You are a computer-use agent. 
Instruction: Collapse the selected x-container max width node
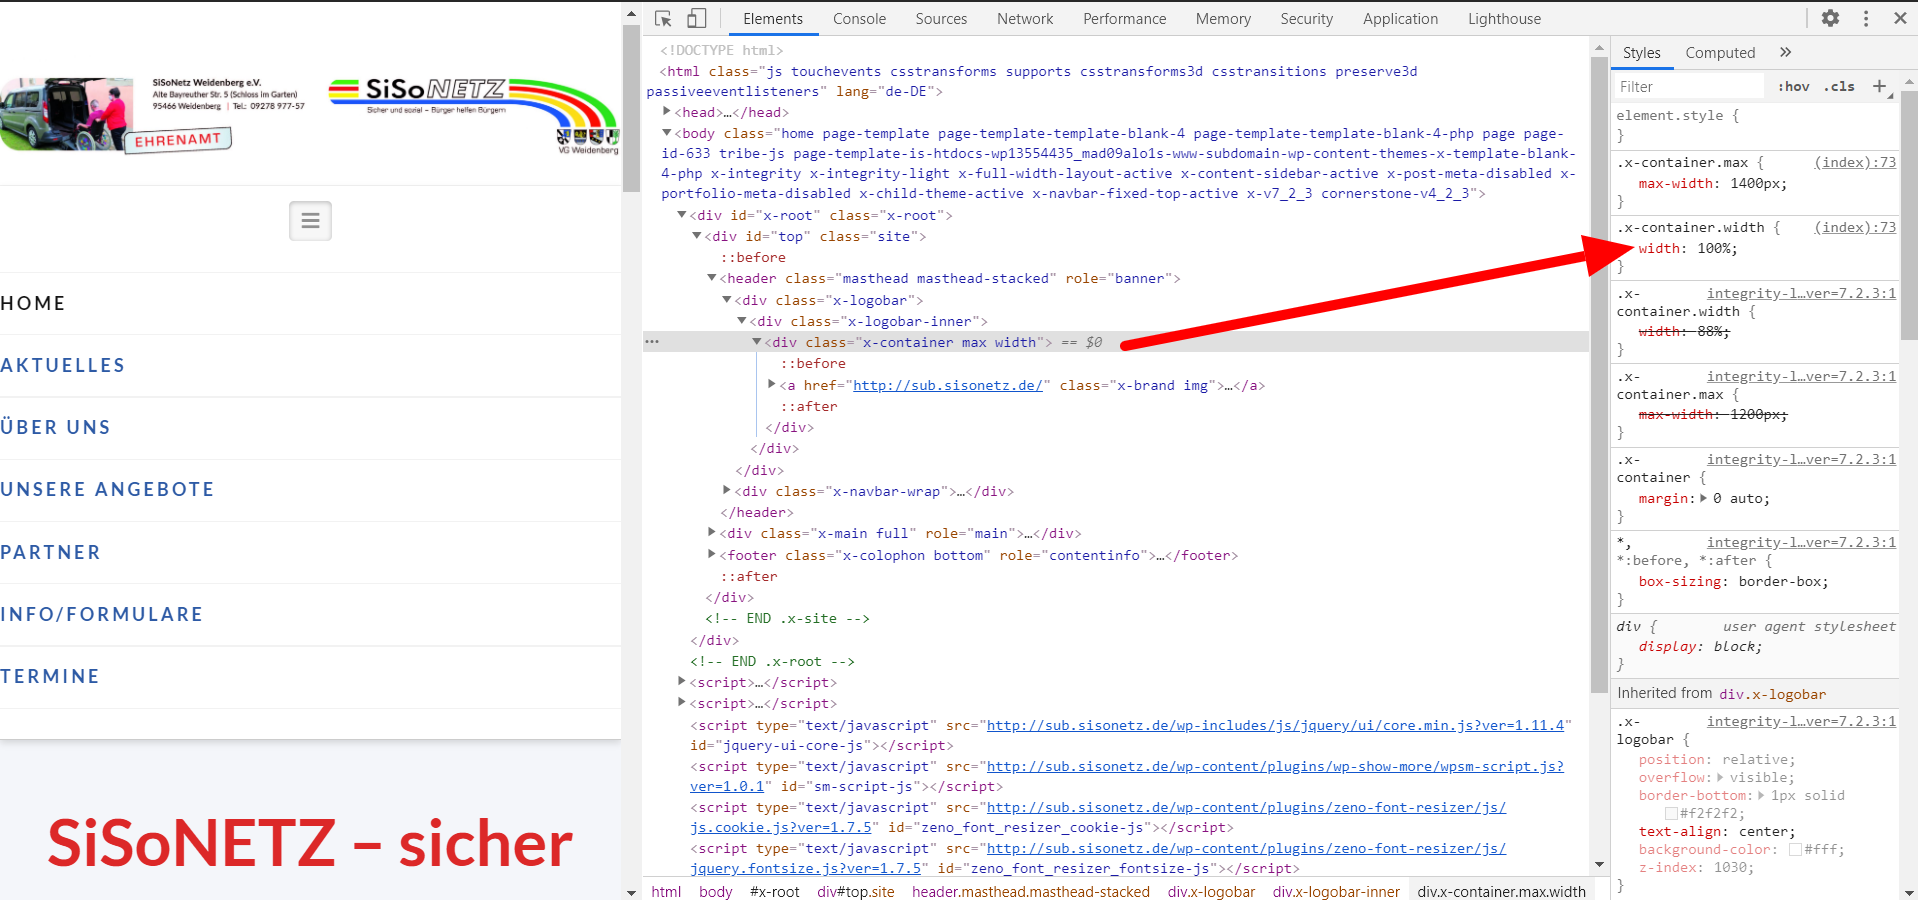(756, 342)
